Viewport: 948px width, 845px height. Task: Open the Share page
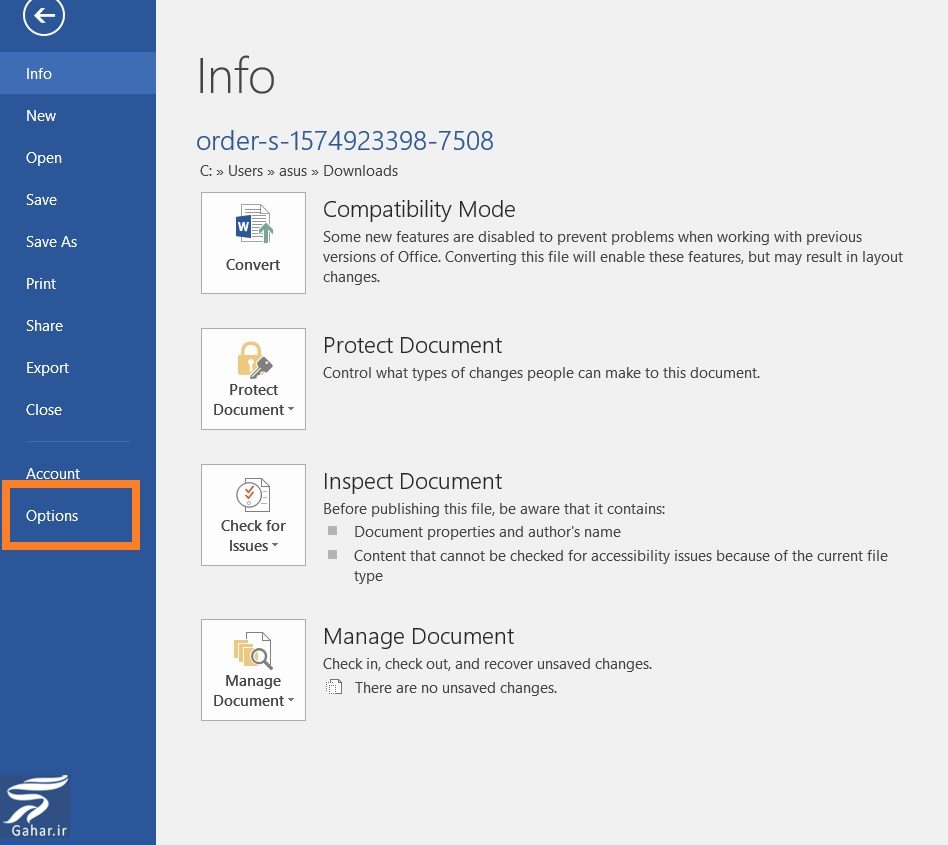pos(78,326)
